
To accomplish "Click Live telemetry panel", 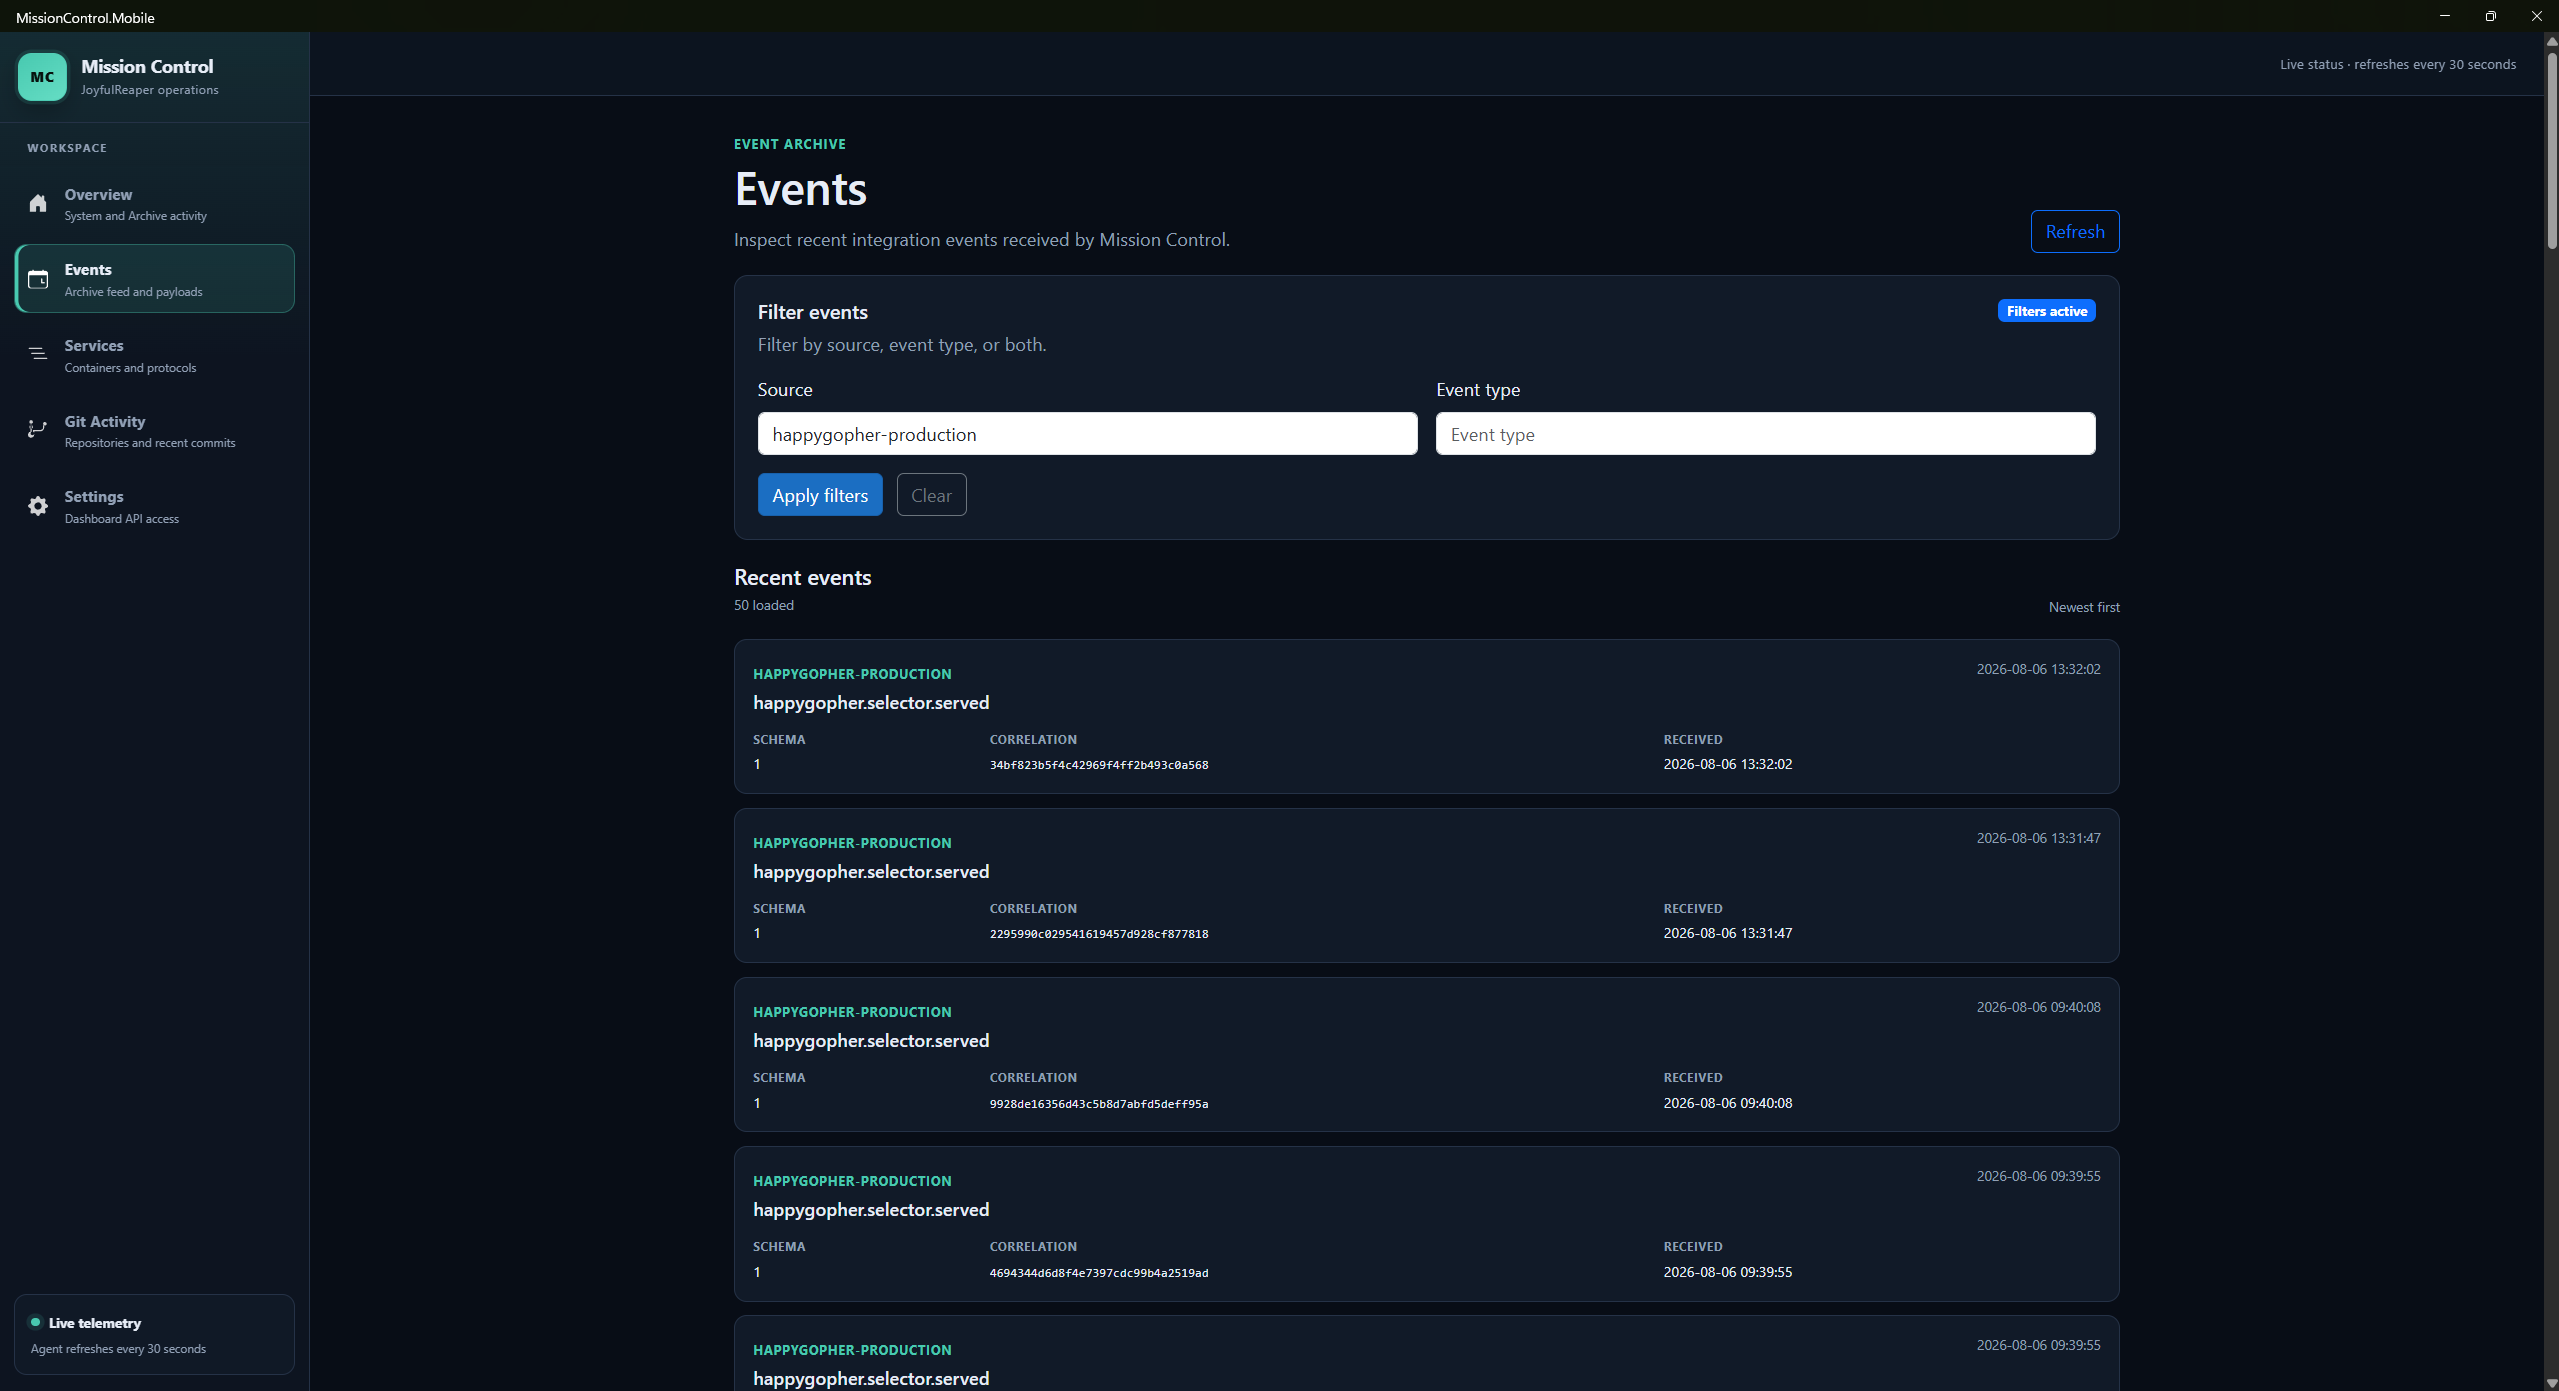I will pos(155,1334).
